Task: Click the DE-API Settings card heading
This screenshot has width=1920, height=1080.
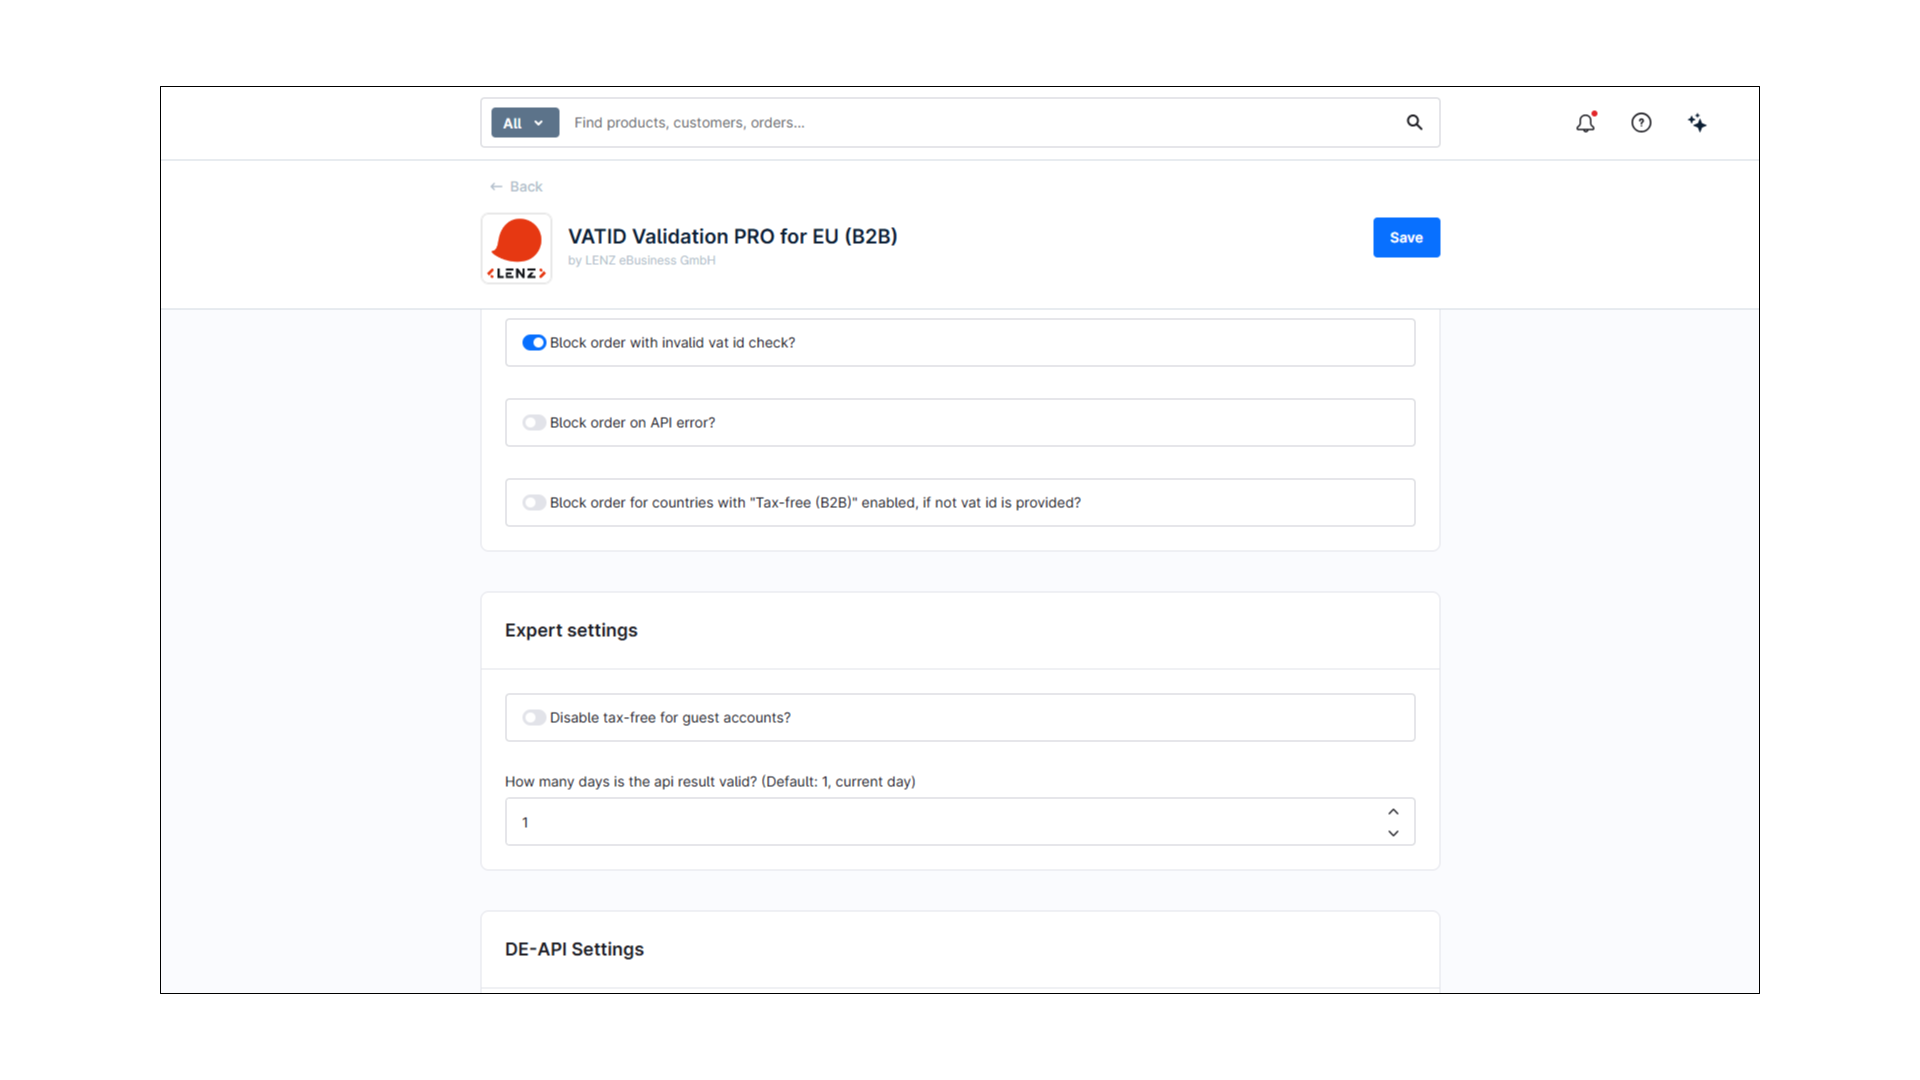Action: pyautogui.click(x=574, y=949)
